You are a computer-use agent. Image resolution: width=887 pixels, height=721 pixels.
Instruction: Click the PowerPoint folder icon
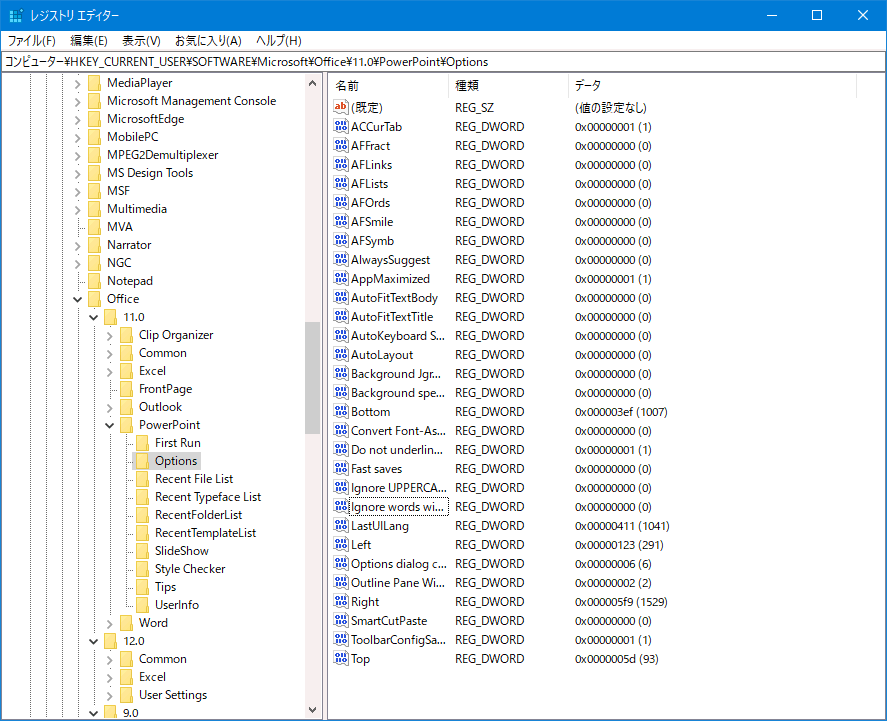(127, 425)
